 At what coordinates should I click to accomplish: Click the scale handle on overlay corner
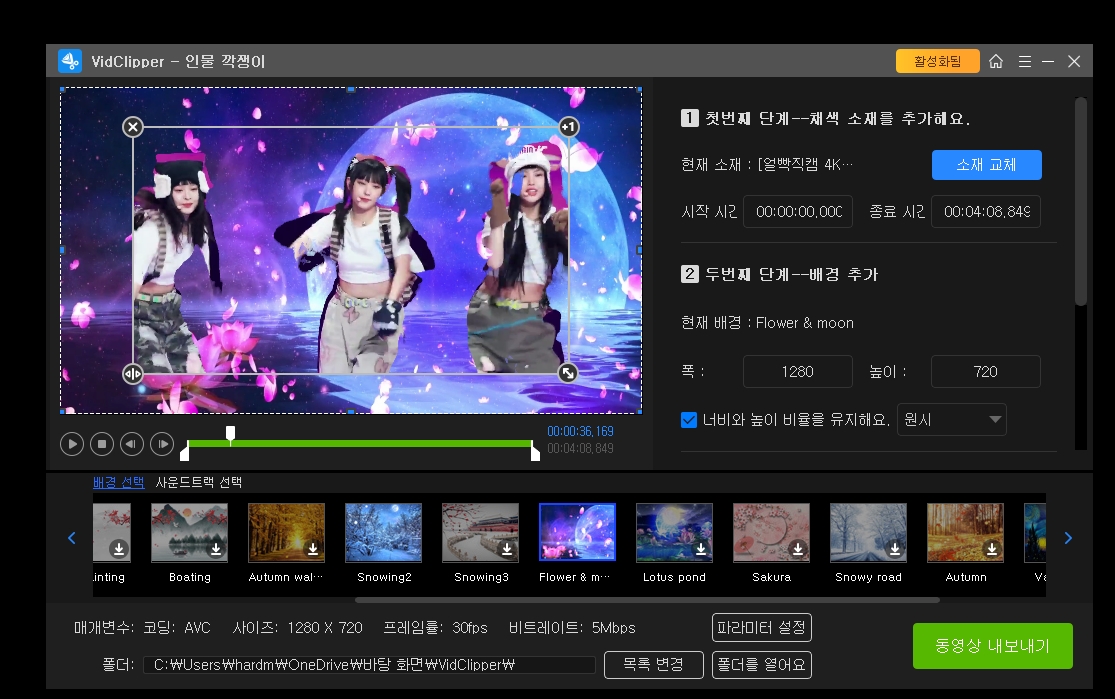[567, 373]
